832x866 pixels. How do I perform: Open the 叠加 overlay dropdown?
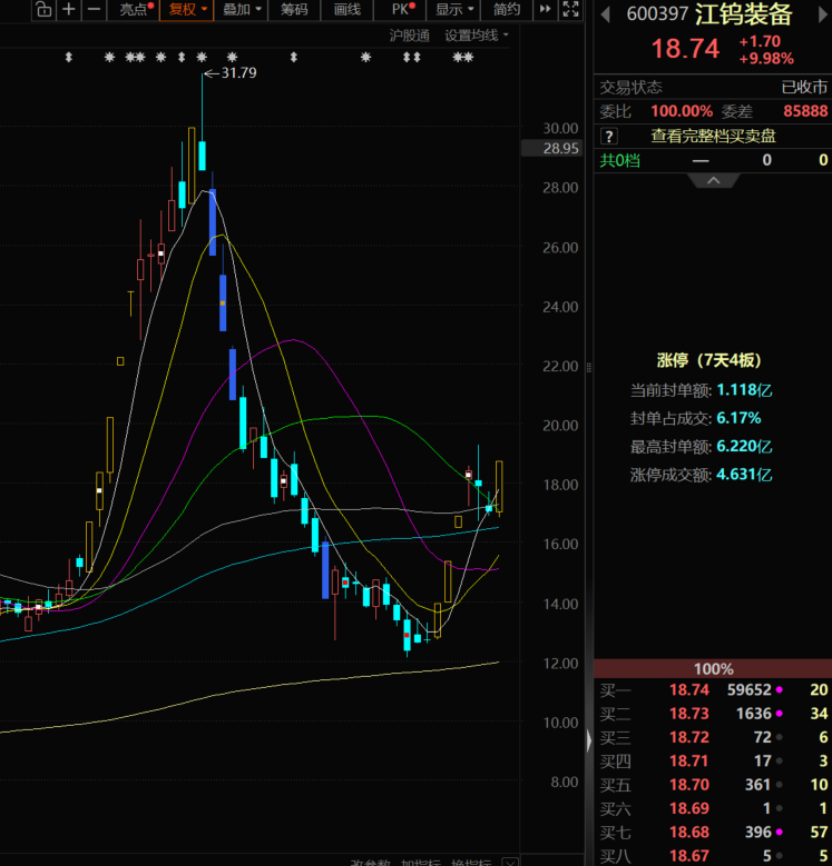coord(241,9)
